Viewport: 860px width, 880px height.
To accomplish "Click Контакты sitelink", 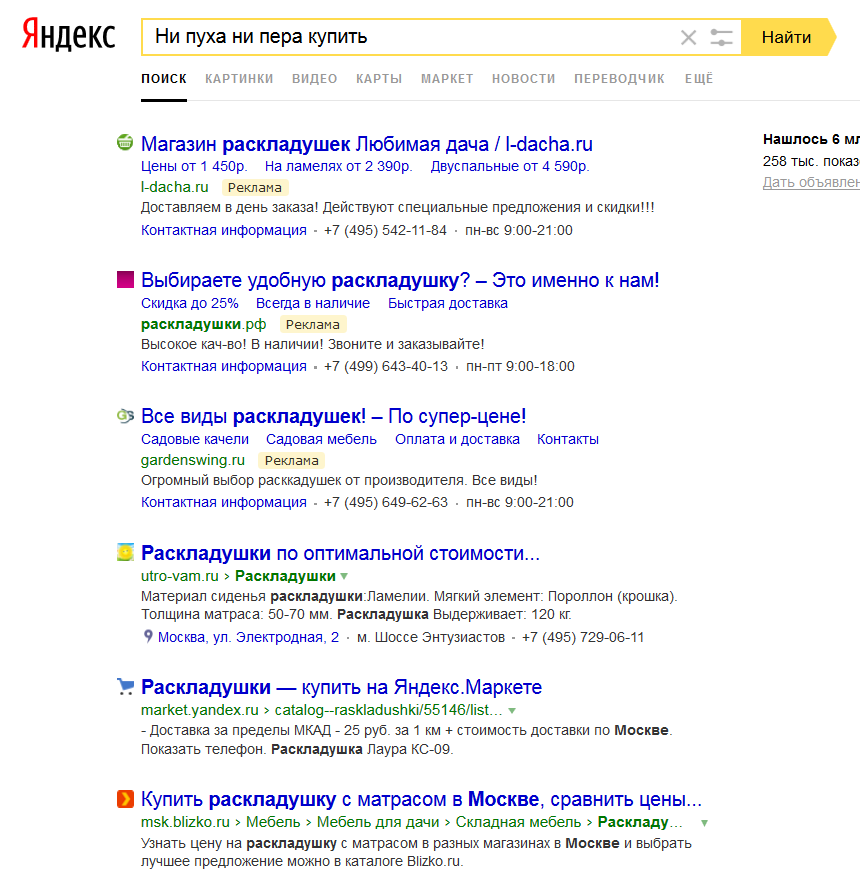I will [x=568, y=439].
